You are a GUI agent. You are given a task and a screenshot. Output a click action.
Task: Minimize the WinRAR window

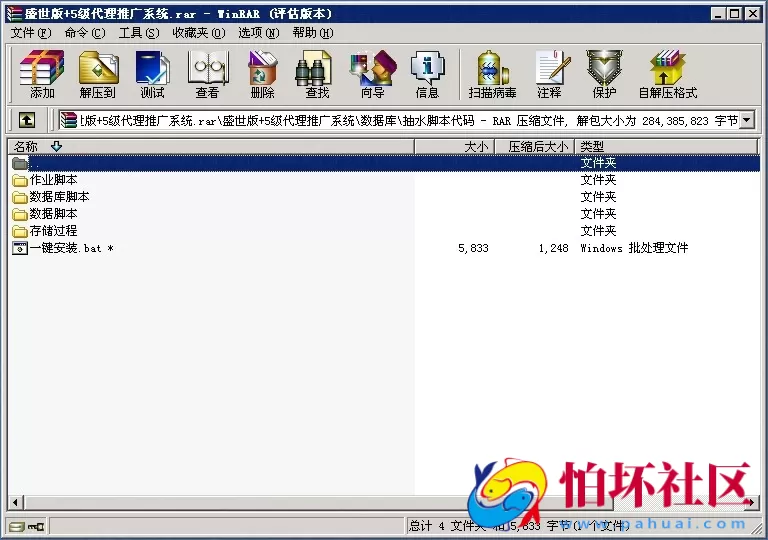point(718,14)
